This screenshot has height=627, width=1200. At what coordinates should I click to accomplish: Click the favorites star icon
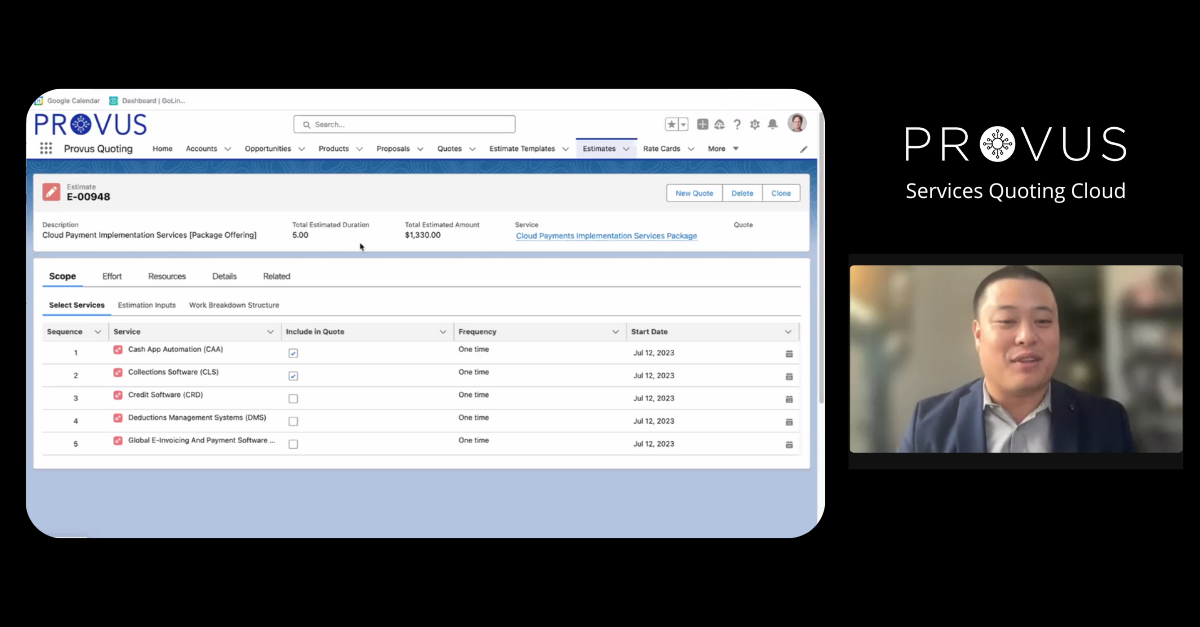[672, 124]
